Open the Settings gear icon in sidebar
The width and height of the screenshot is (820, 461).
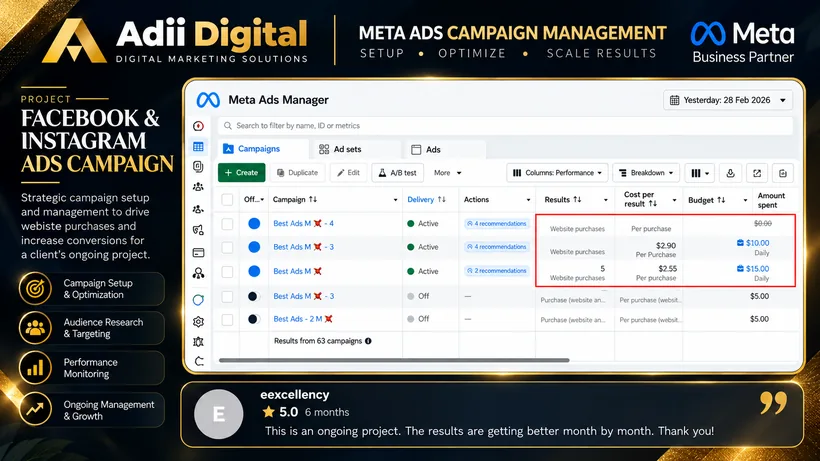click(x=198, y=322)
